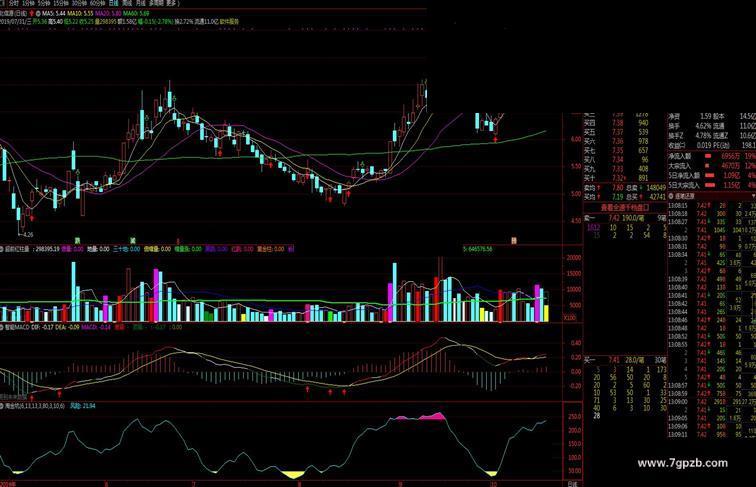Click the MA60 moving average label
Viewport: 756px width, 487px height.
[x=136, y=14]
